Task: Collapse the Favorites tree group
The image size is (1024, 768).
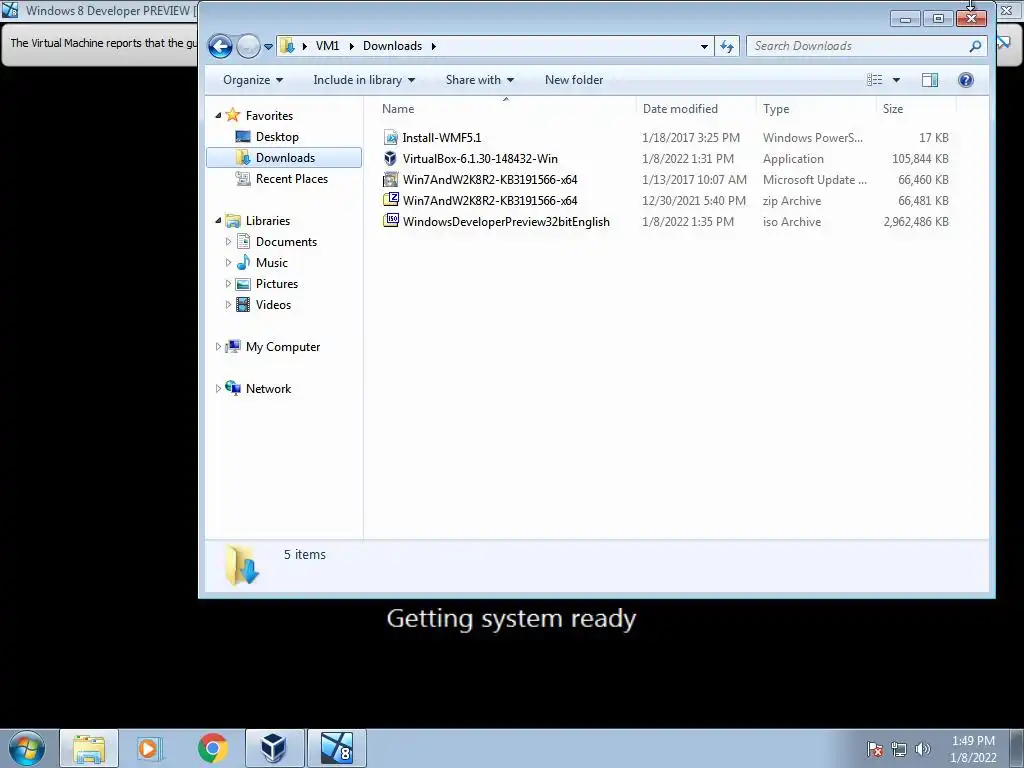Action: [218, 116]
